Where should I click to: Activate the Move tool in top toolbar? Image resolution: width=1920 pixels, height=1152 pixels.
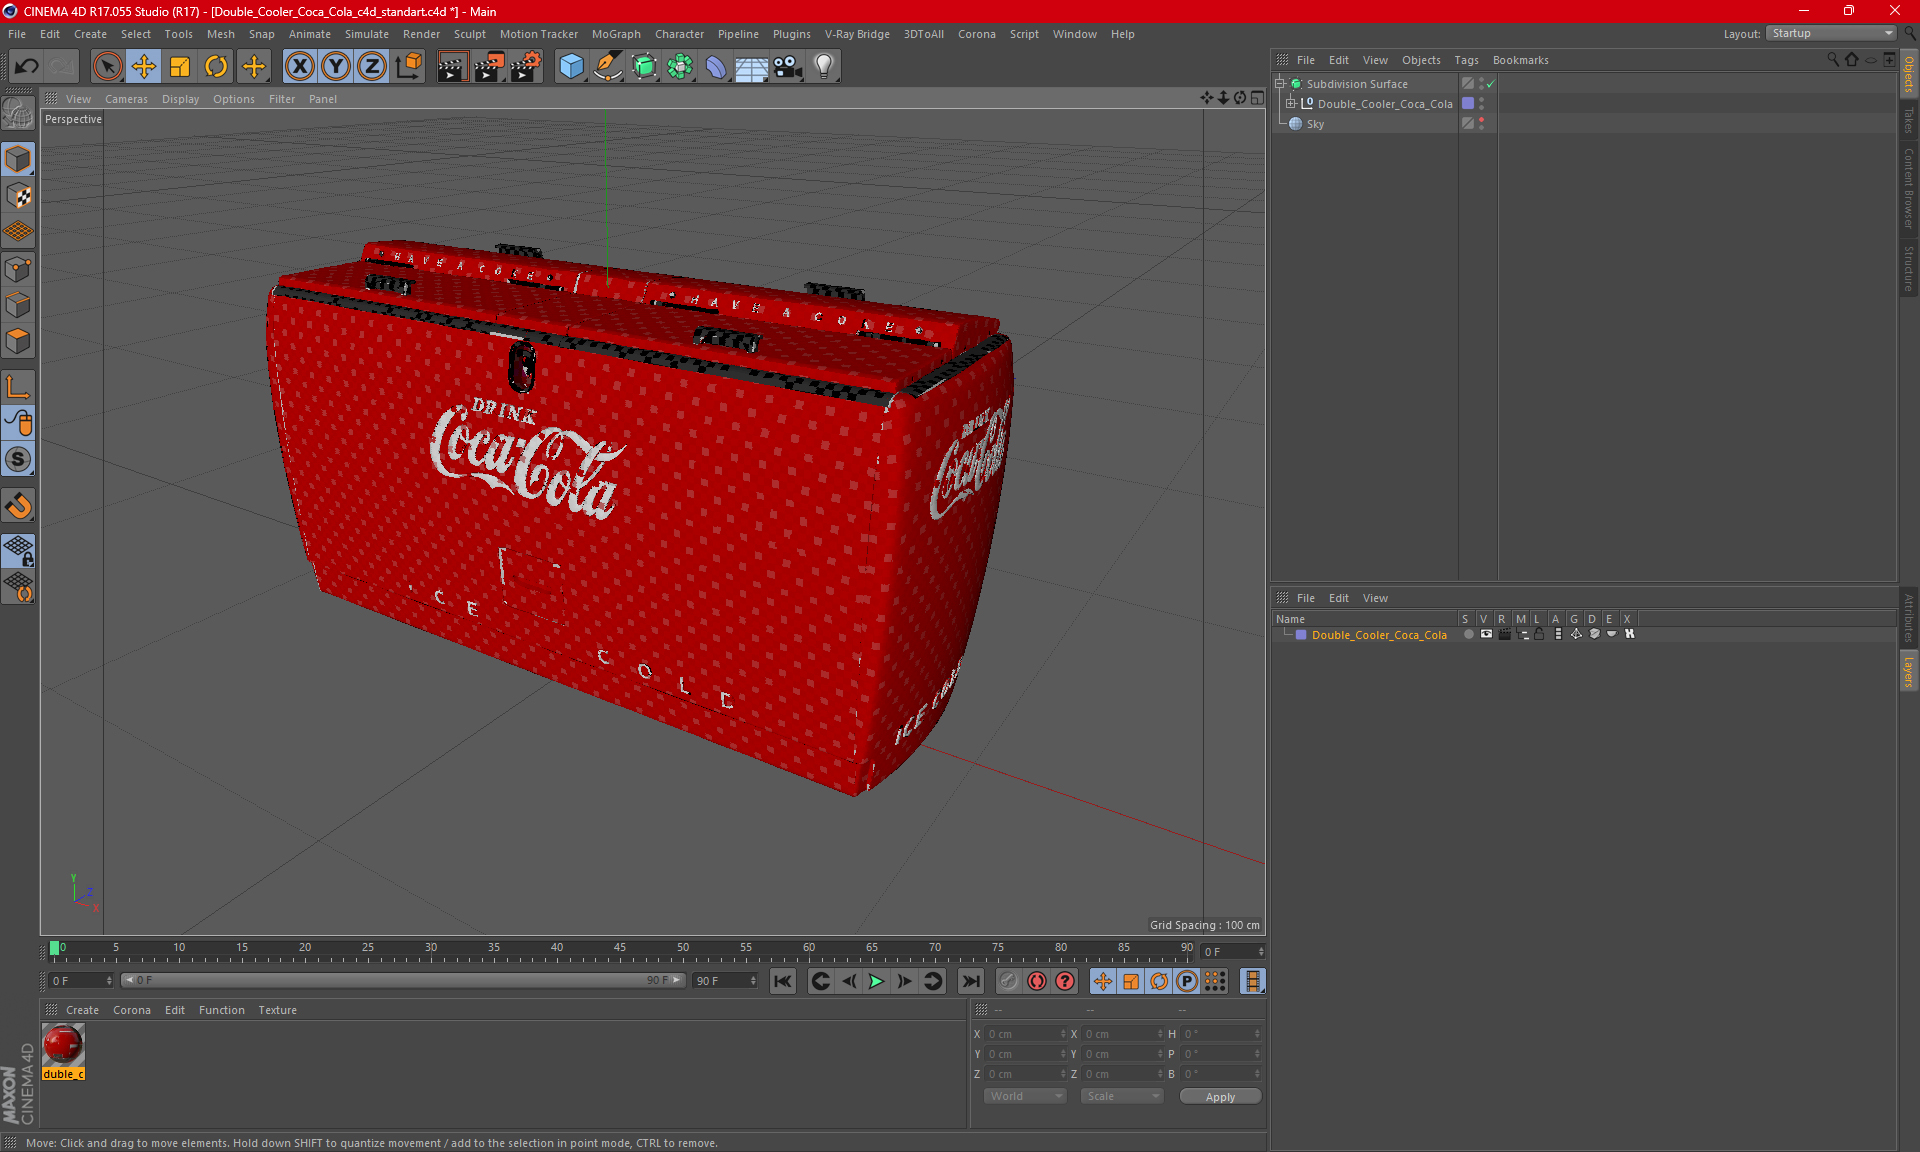click(144, 67)
